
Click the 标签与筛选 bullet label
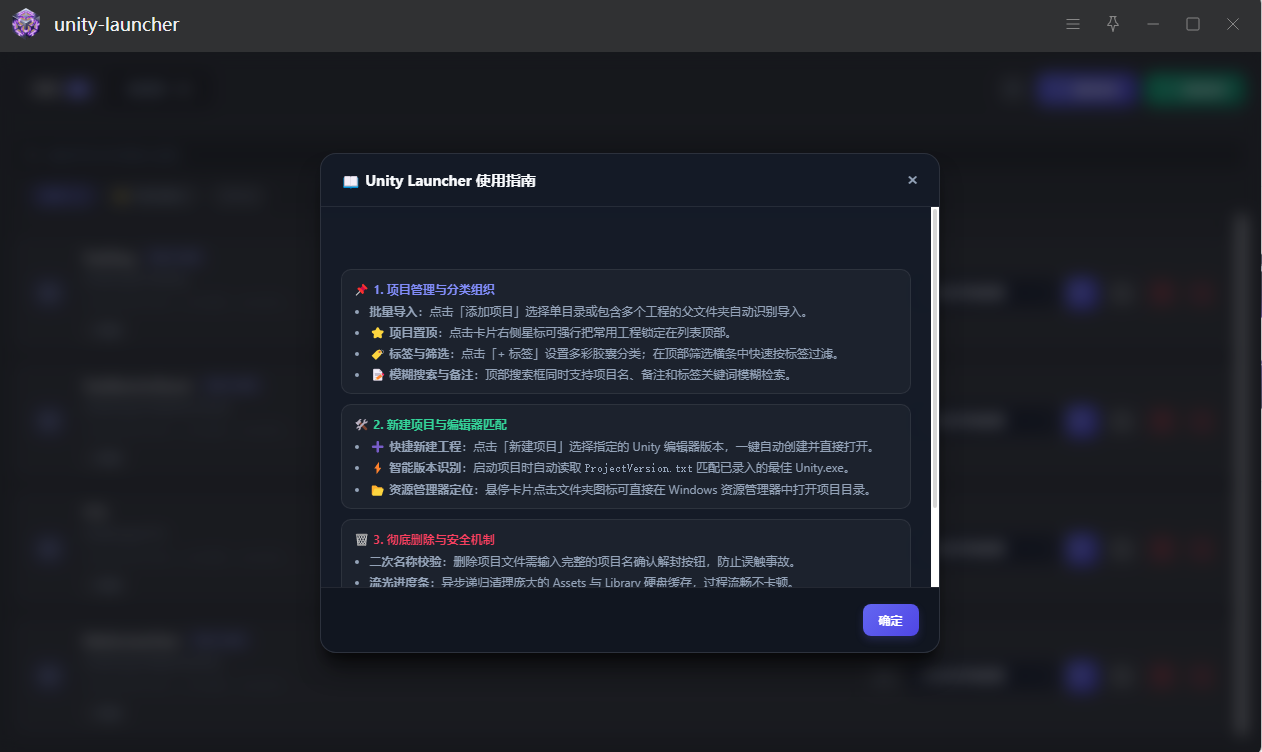[x=420, y=354]
